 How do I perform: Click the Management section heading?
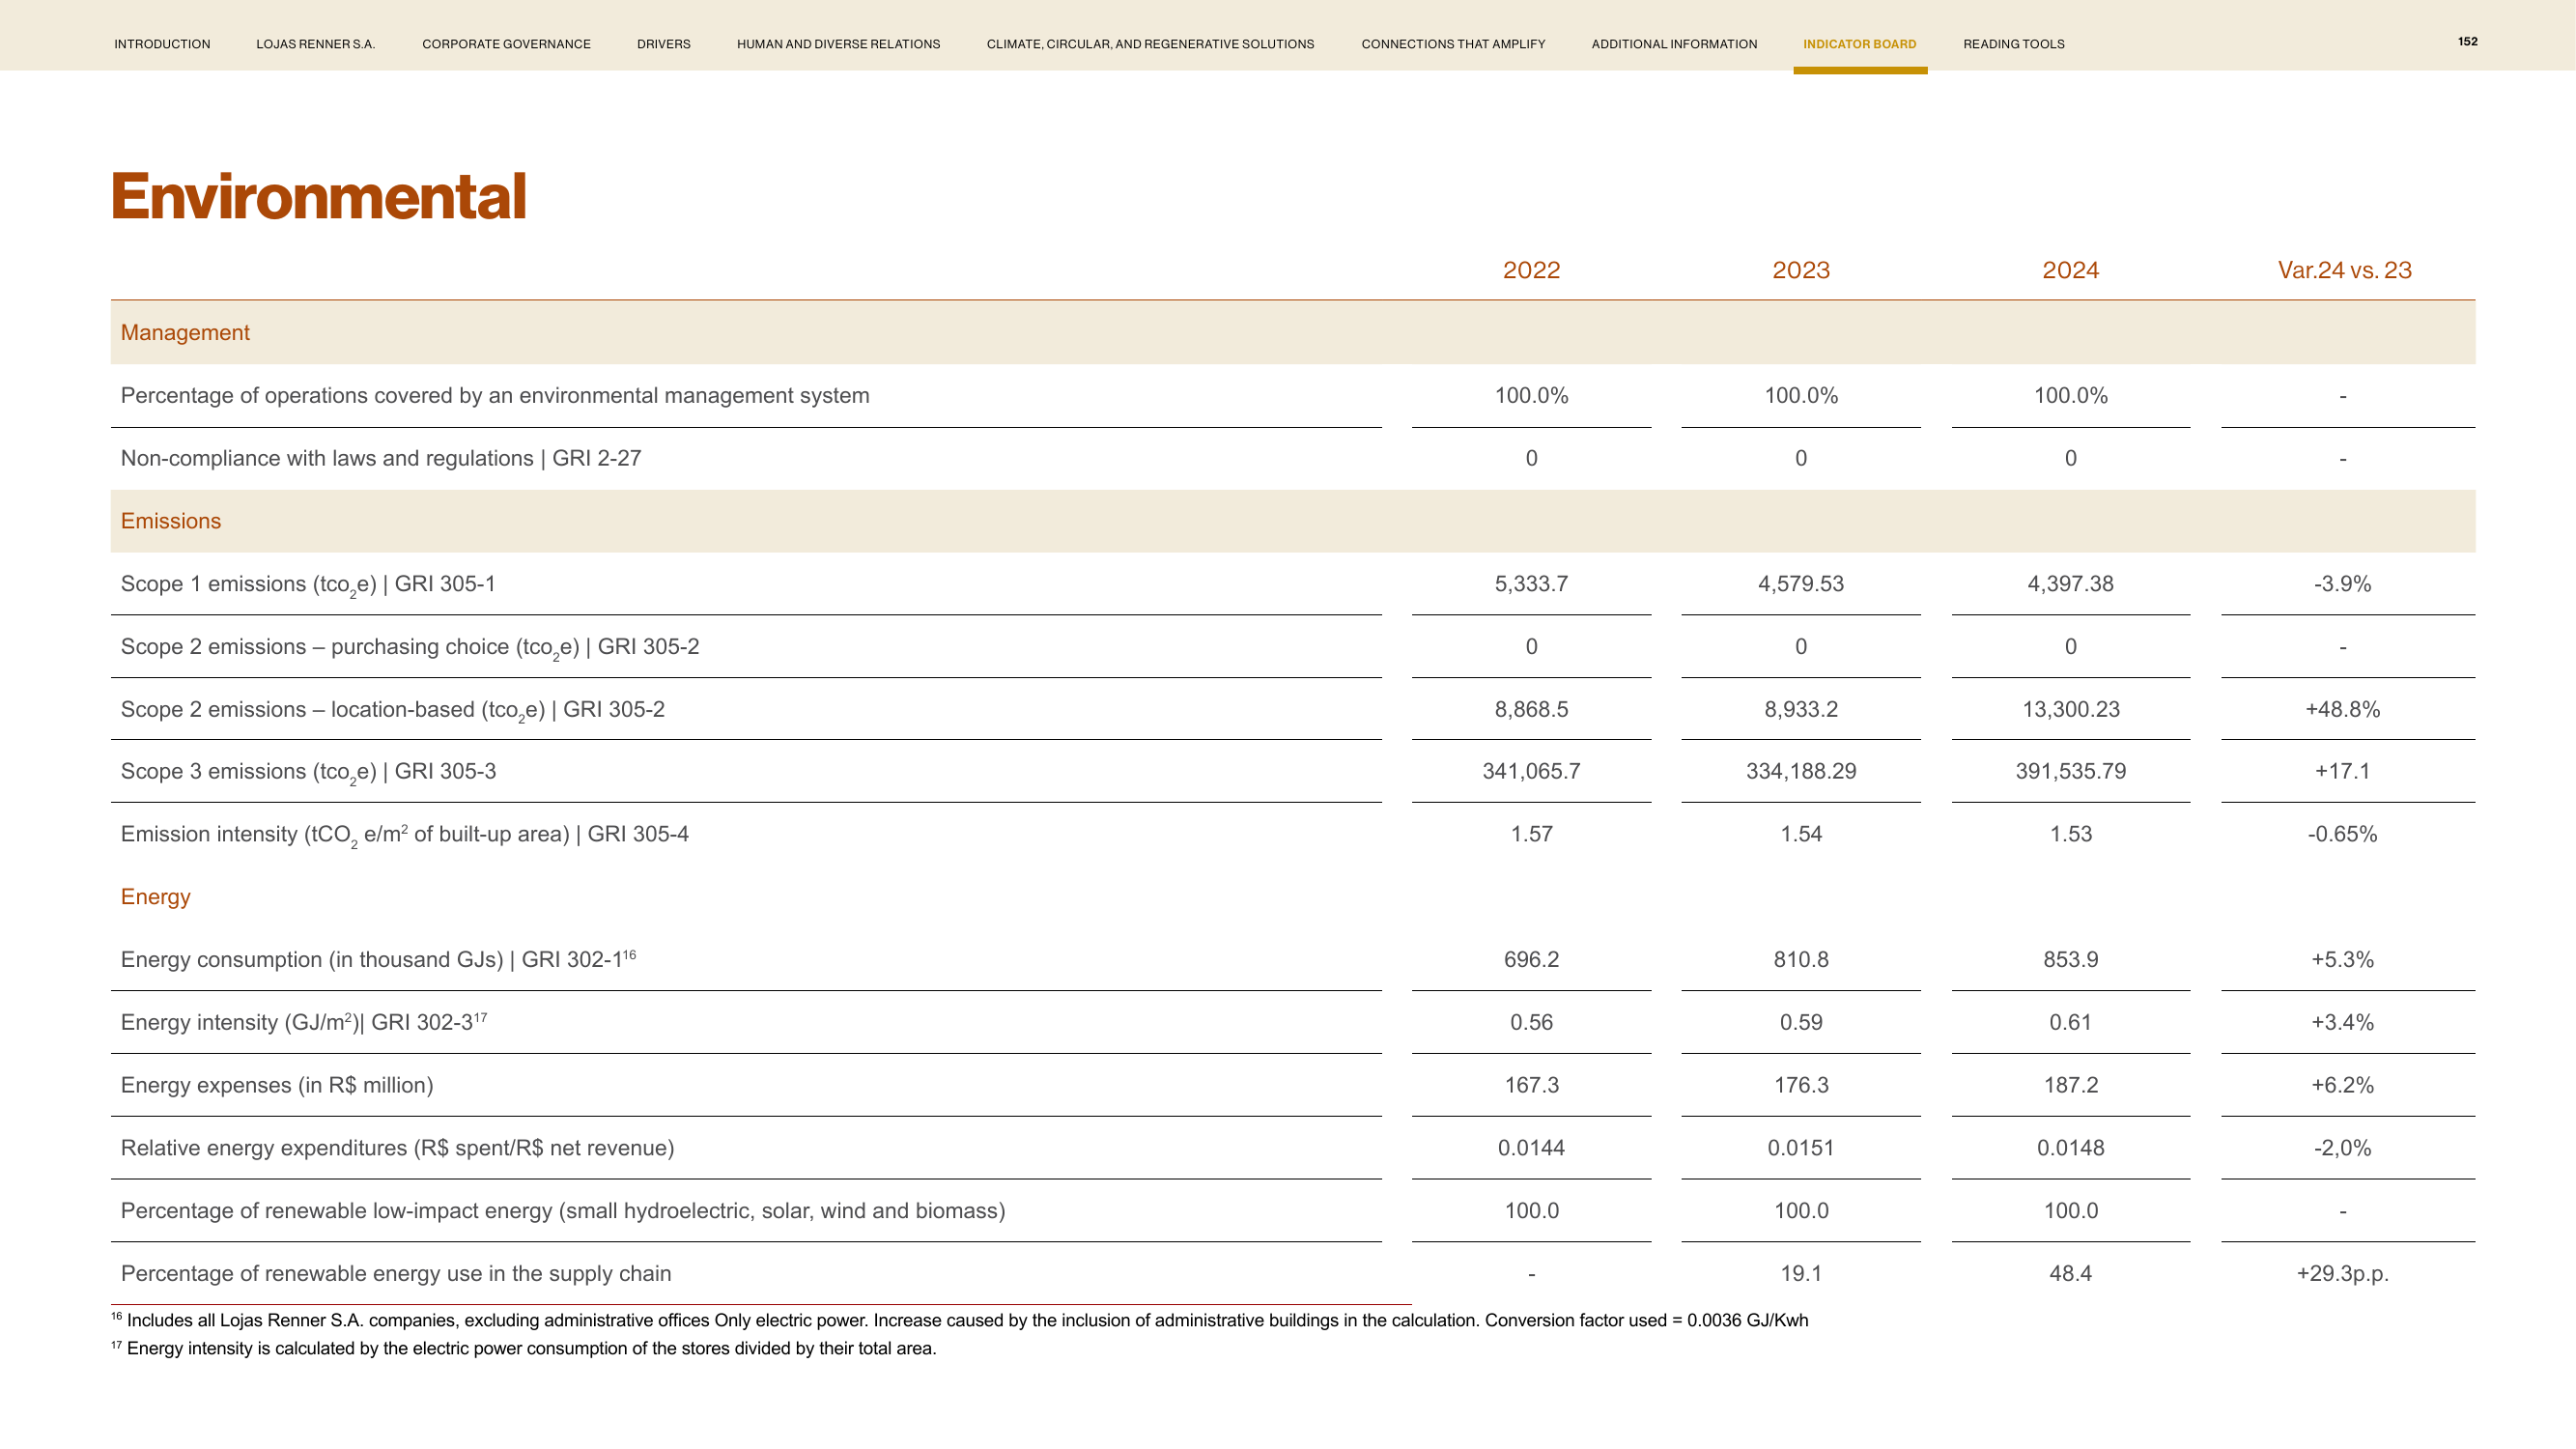pyautogui.click(x=185, y=333)
